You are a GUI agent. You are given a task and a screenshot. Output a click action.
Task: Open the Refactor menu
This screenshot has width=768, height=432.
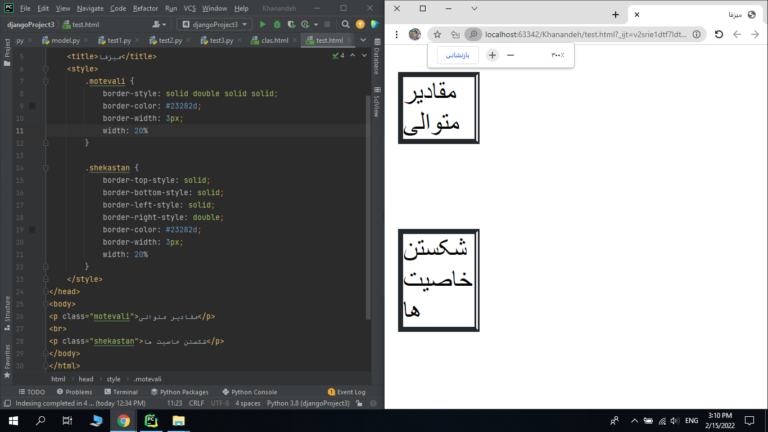(145, 8)
